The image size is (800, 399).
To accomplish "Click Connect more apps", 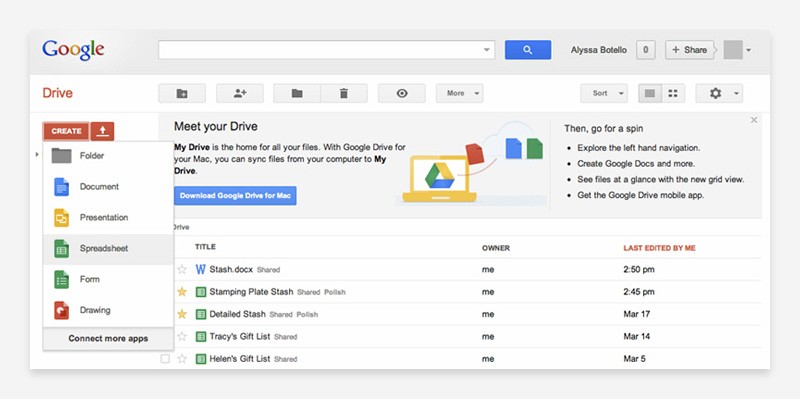I will point(108,338).
